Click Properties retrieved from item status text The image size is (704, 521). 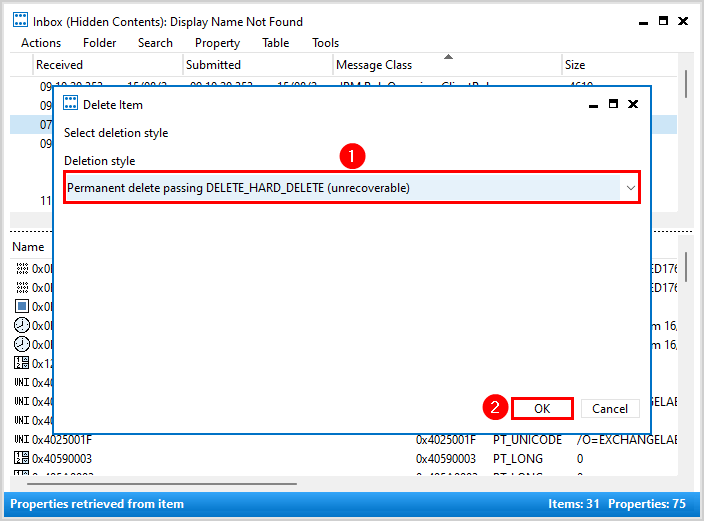pos(97,503)
